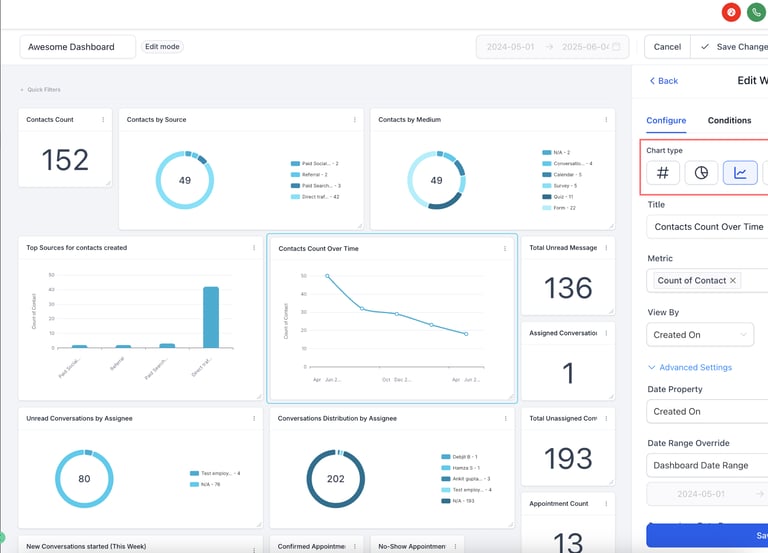The width and height of the screenshot is (768, 553).
Task: Switch to the Conditions tab
Action: (x=729, y=120)
